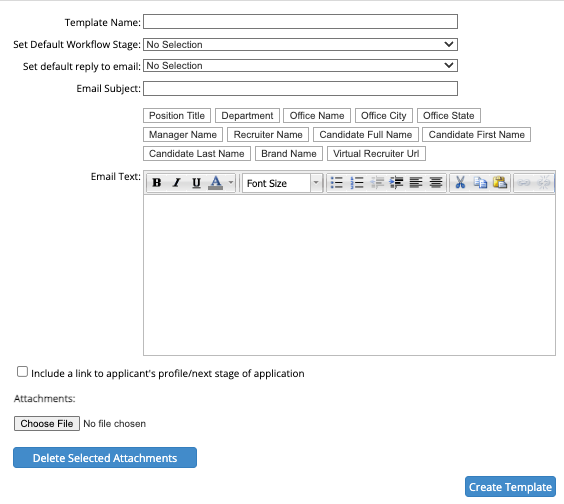Align text left in editor
This screenshot has height=504, width=564.
click(x=416, y=183)
